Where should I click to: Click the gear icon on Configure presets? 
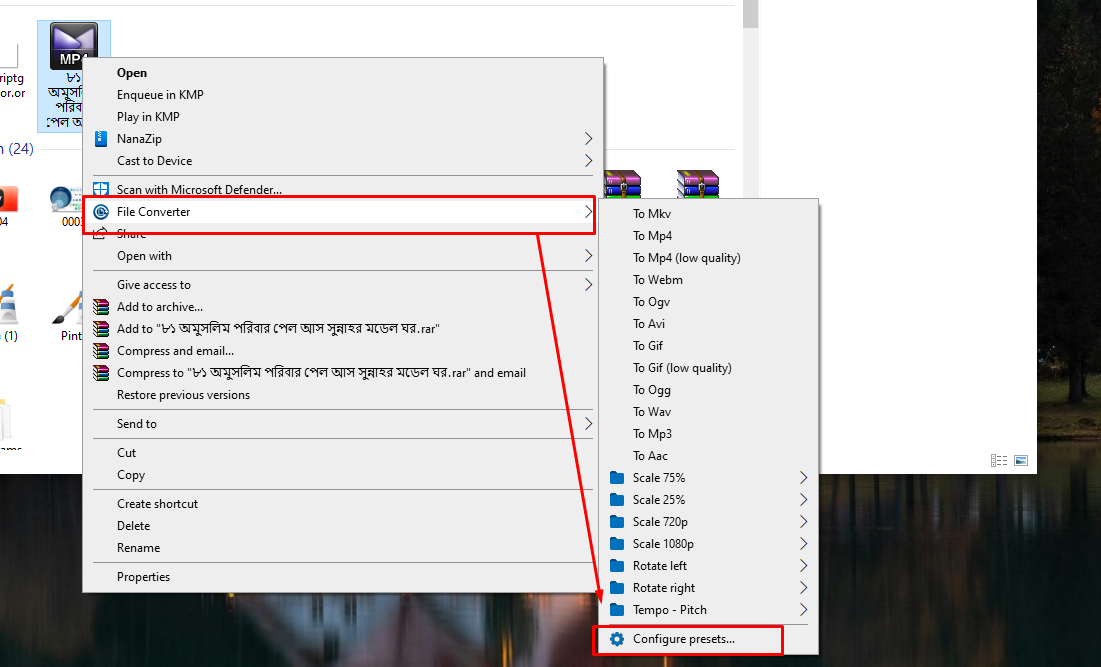click(617, 640)
